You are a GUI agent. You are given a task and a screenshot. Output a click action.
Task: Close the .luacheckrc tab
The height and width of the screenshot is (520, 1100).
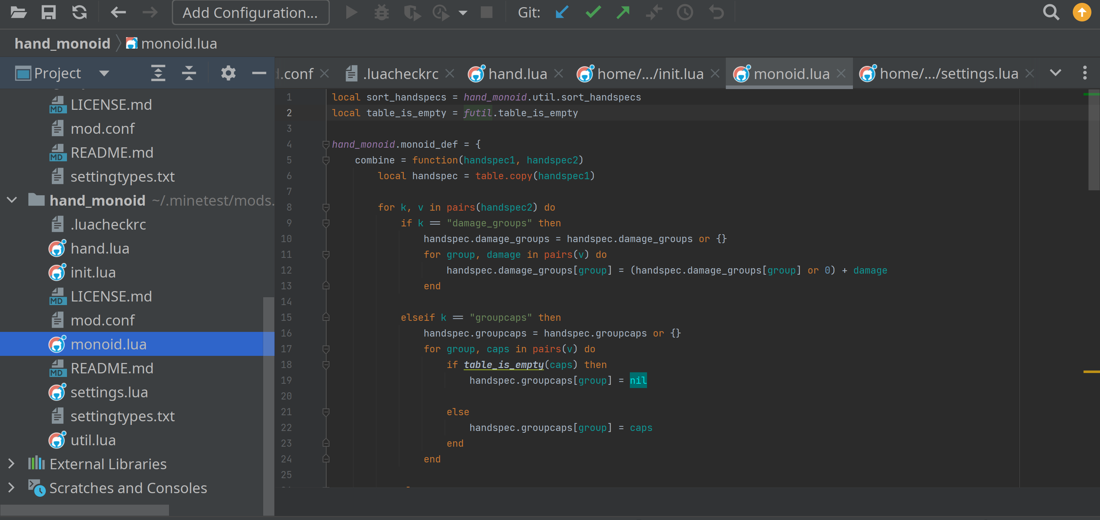450,74
